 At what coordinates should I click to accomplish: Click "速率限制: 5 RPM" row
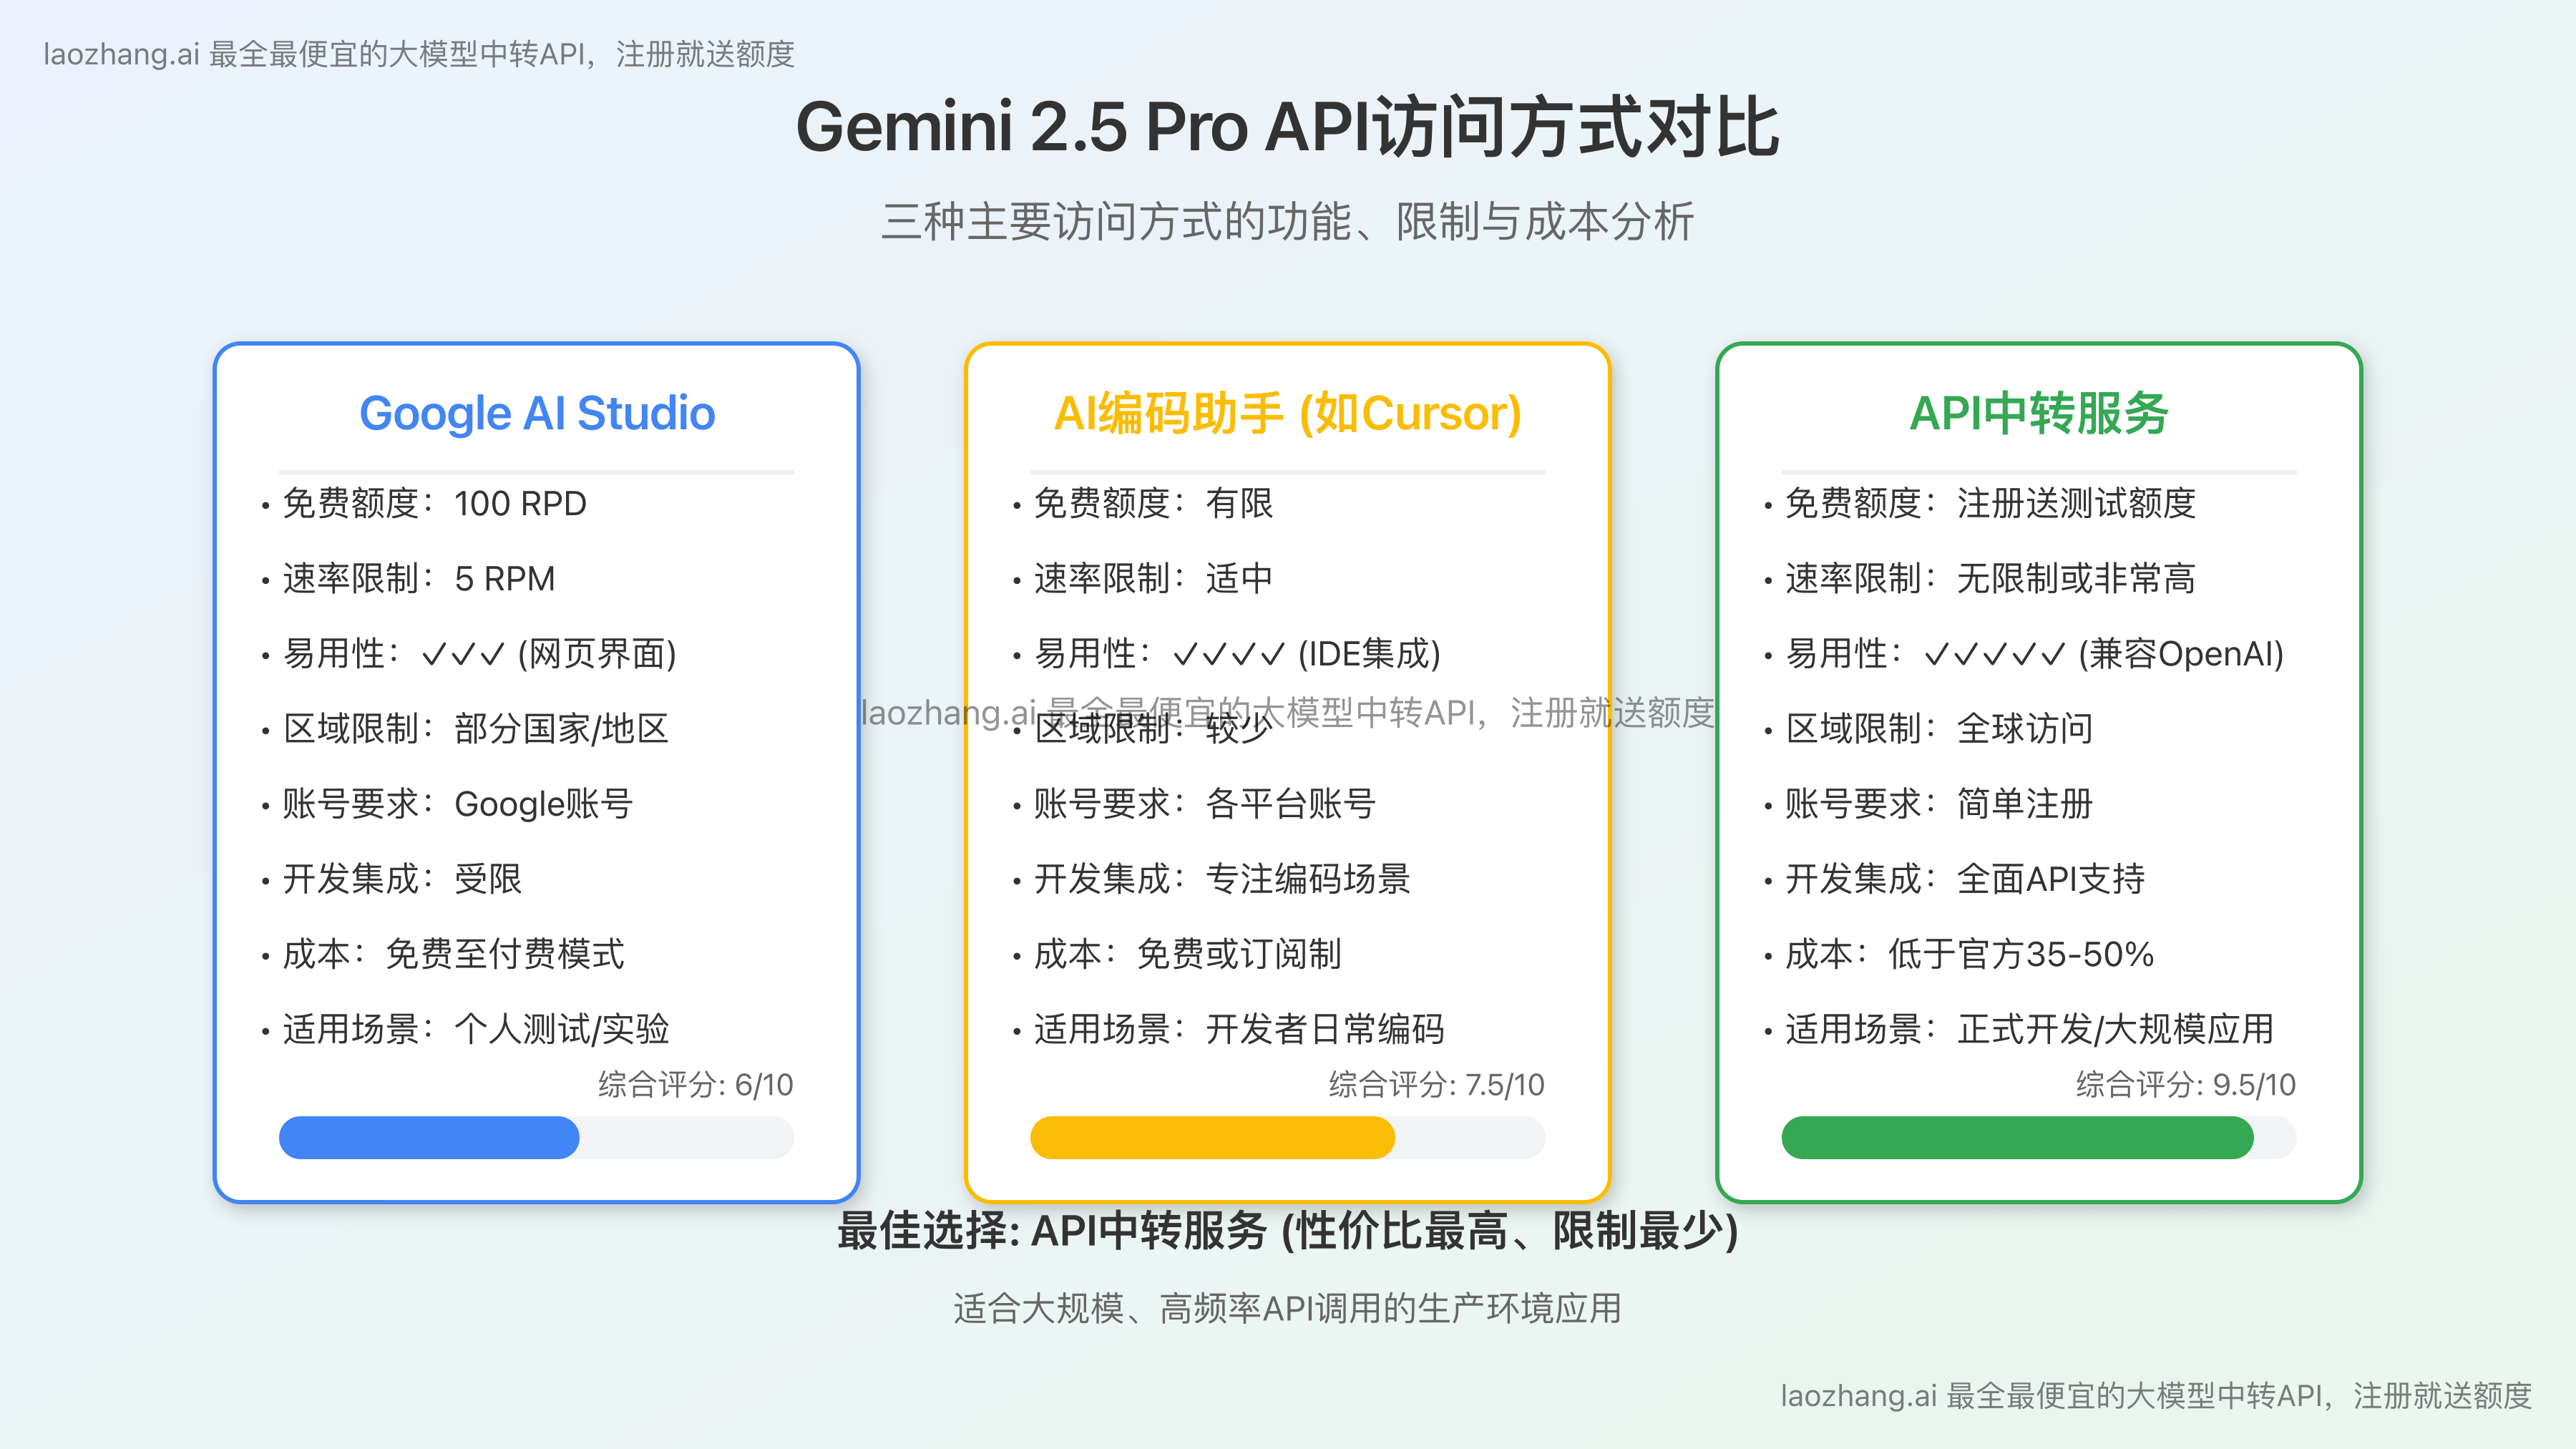[x=409, y=578]
